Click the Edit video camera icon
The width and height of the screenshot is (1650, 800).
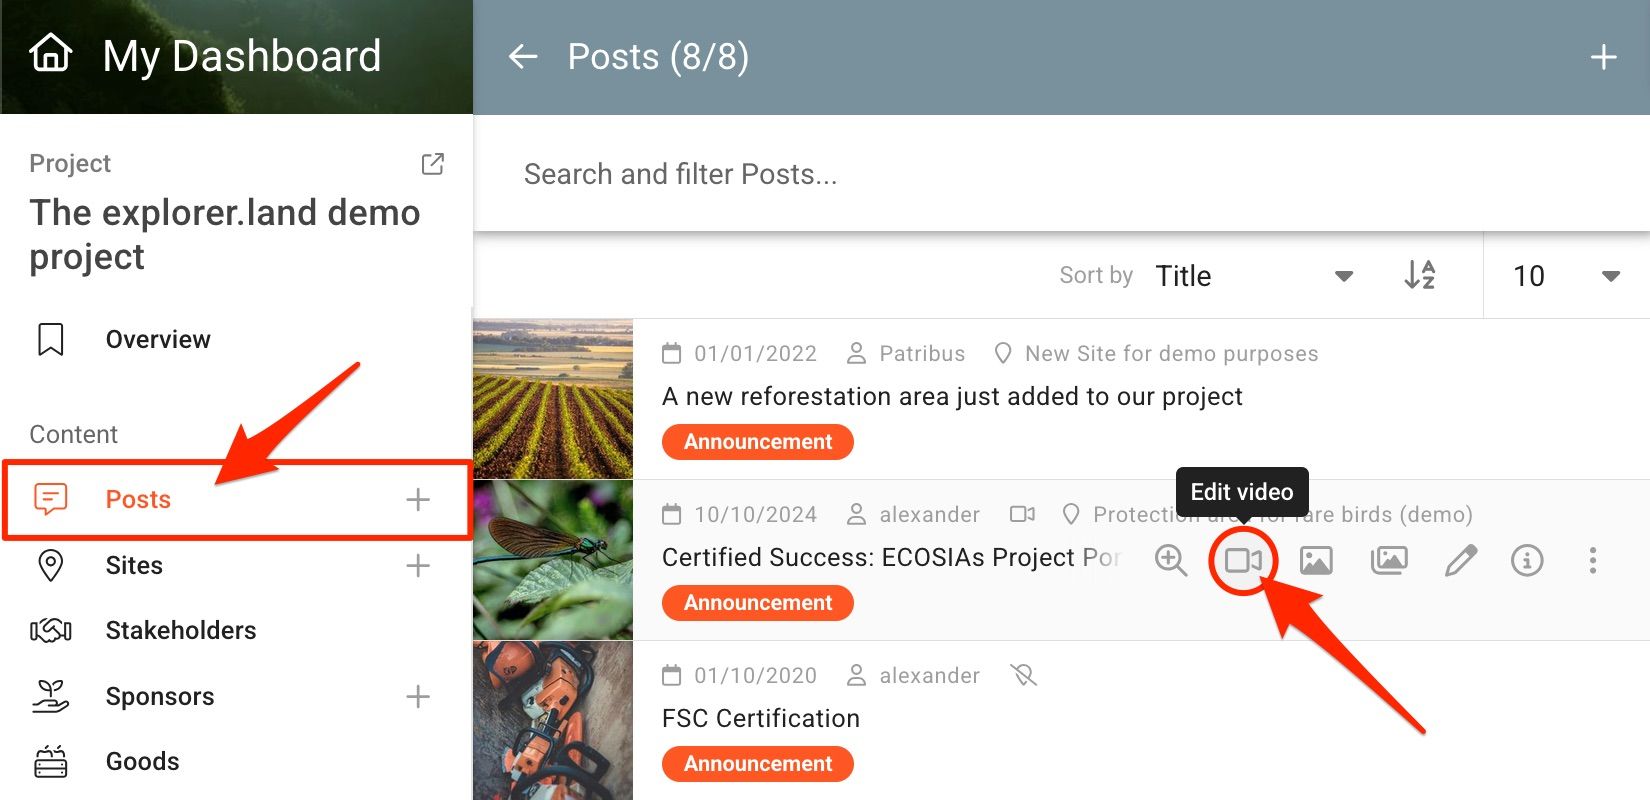click(x=1243, y=560)
